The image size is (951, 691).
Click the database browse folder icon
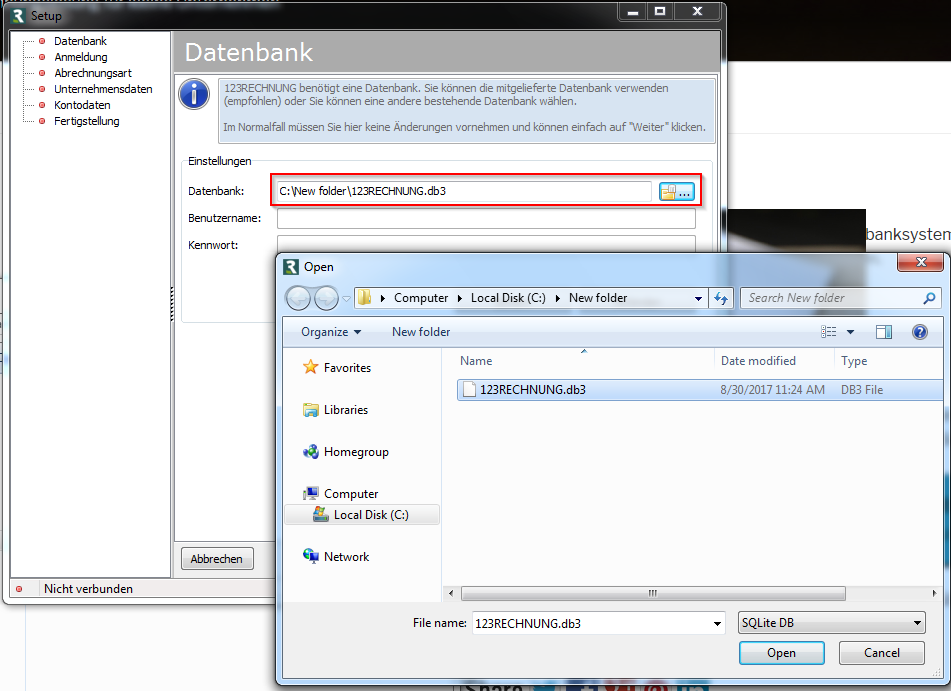676,192
